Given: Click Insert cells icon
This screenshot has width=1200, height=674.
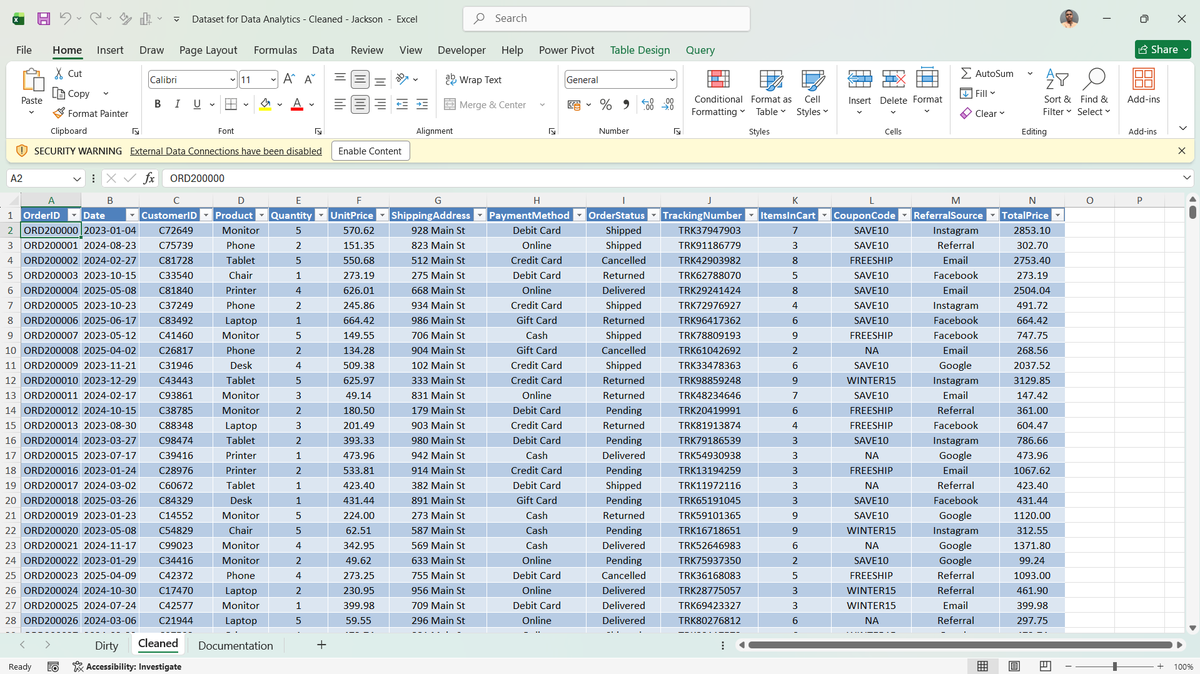Looking at the screenshot, I should pos(860,80).
